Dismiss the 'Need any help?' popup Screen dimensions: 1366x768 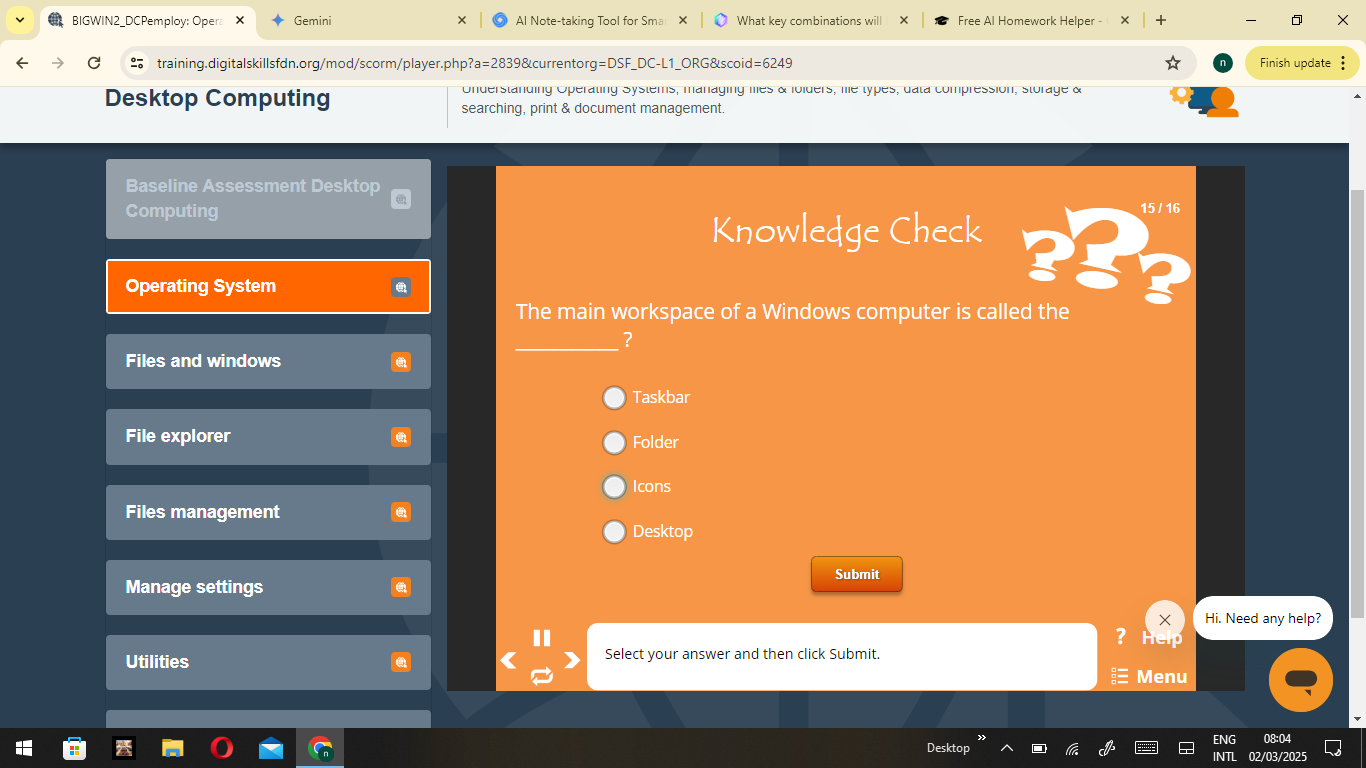(x=1164, y=620)
